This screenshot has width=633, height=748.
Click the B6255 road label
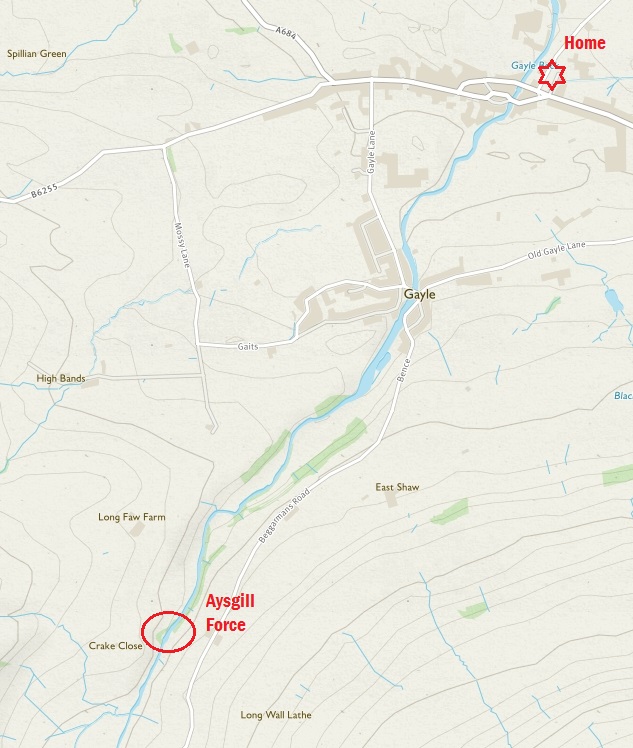[44, 191]
